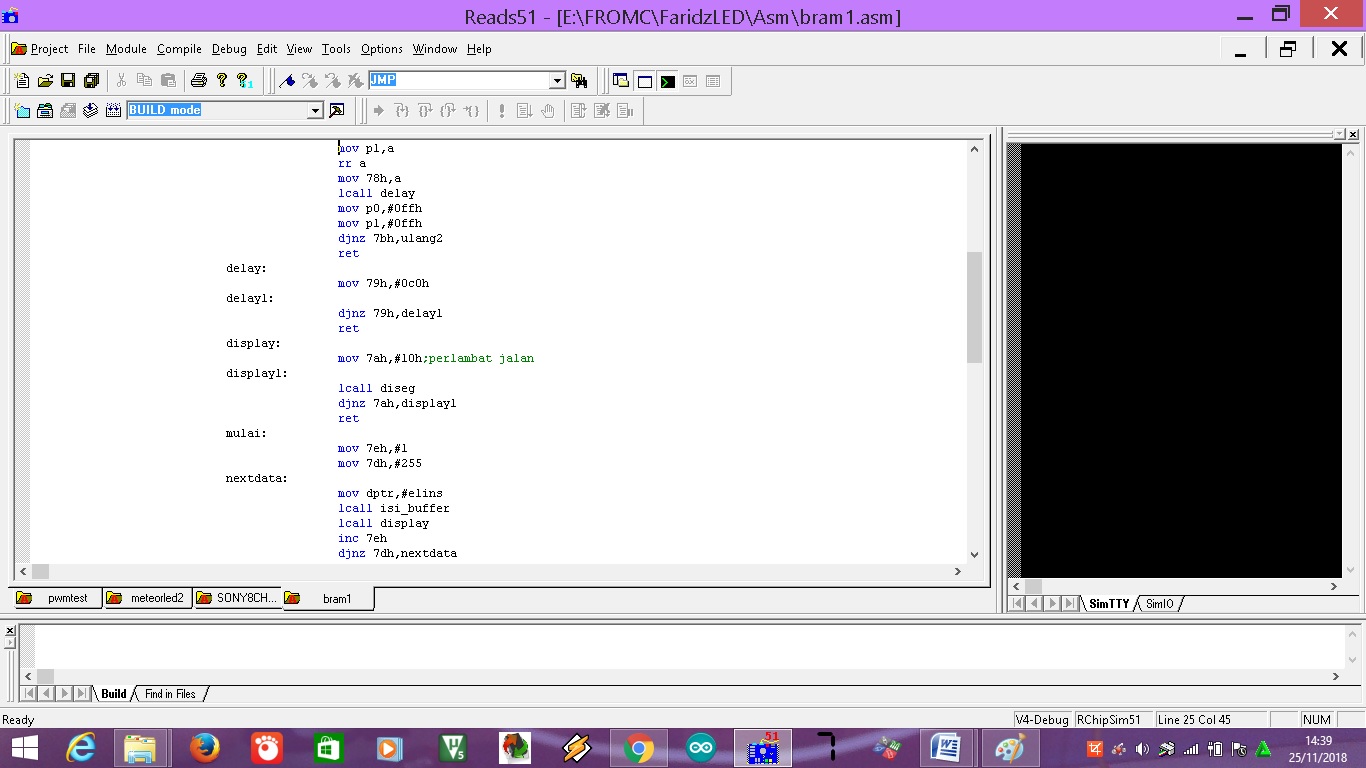Viewport: 1366px width, 768px height.
Task: Click the Open file icon
Action: (x=45, y=81)
